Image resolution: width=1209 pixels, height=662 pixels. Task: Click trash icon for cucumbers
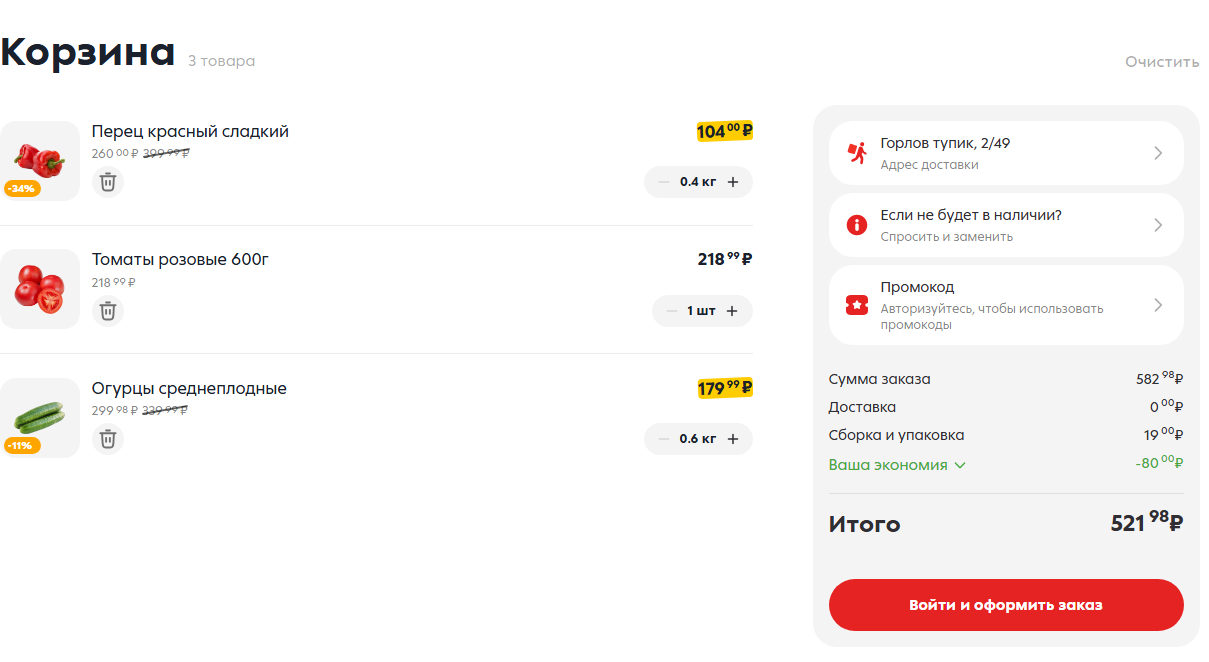coord(108,439)
